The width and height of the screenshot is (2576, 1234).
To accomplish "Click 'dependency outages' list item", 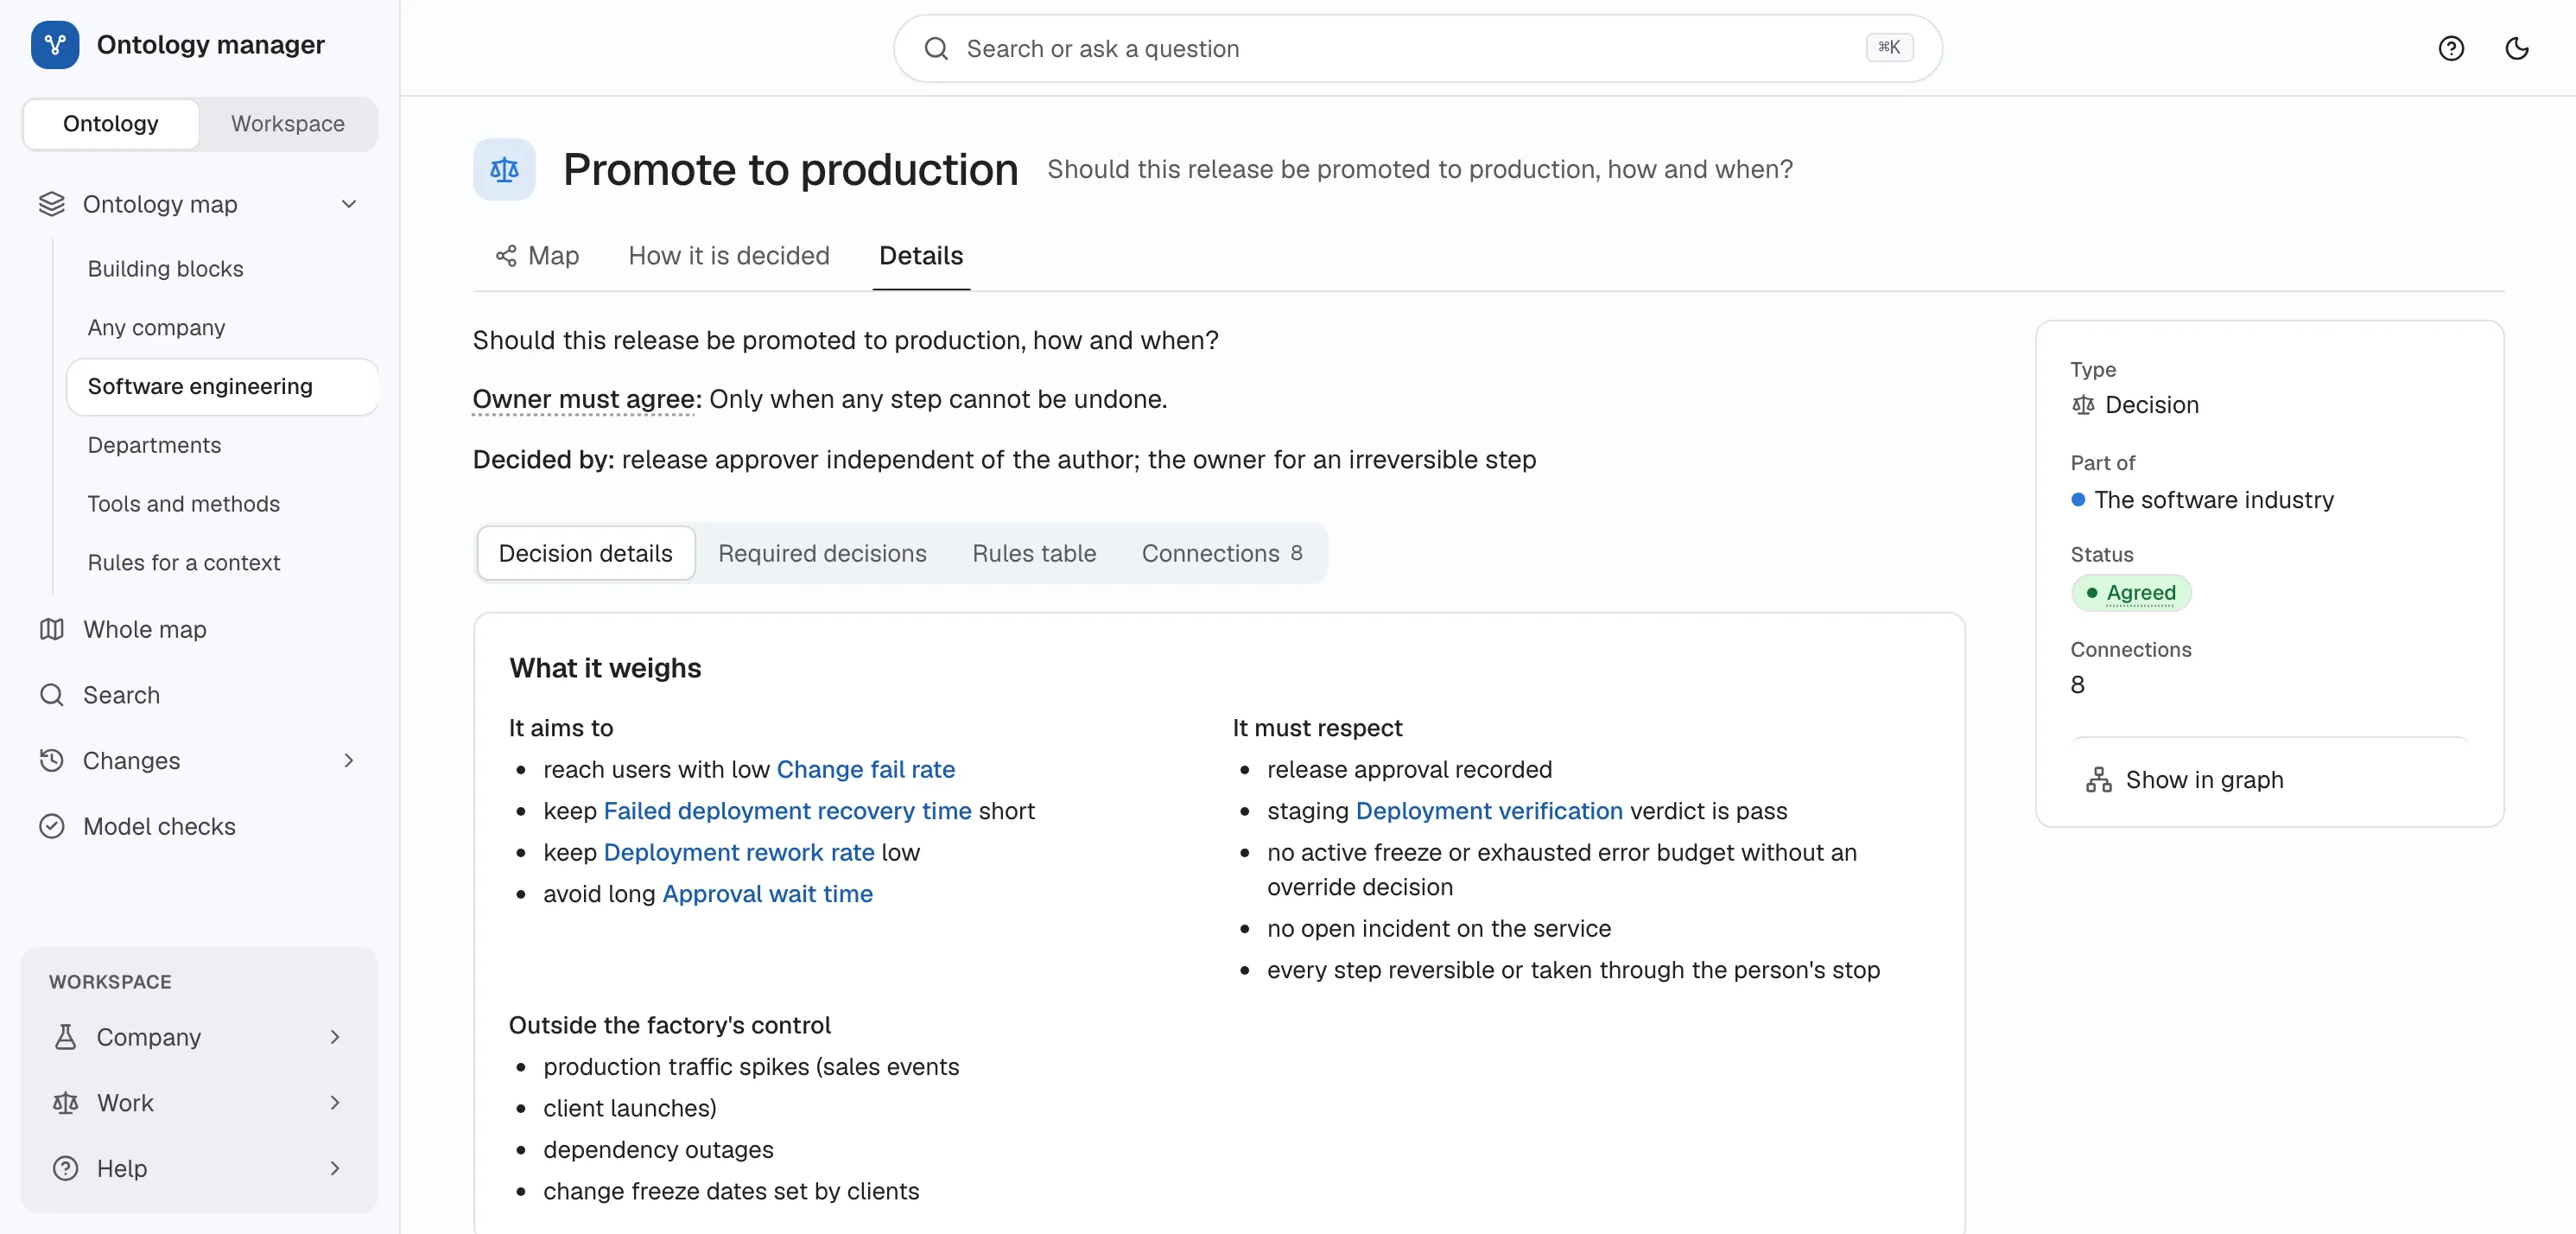I will [658, 1150].
